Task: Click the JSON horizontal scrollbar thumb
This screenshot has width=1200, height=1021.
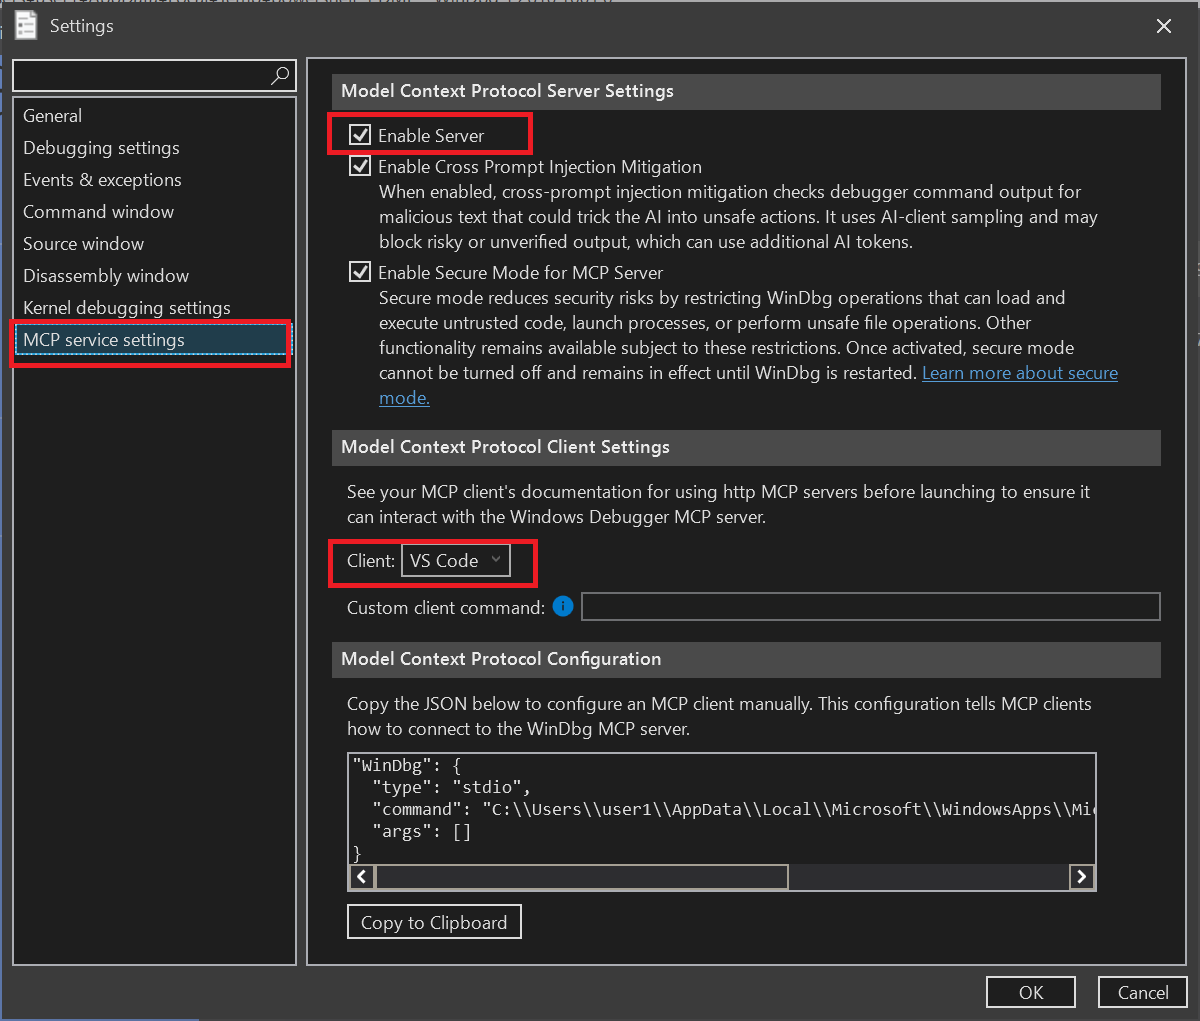Action: pyautogui.click(x=581, y=877)
